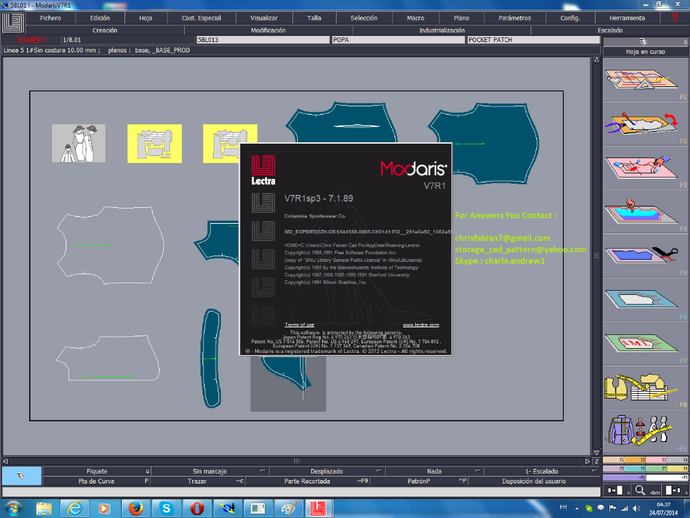Image resolution: width=690 pixels, height=518 pixels.
Task: Open the Visualizar menu
Action: pyautogui.click(x=264, y=18)
